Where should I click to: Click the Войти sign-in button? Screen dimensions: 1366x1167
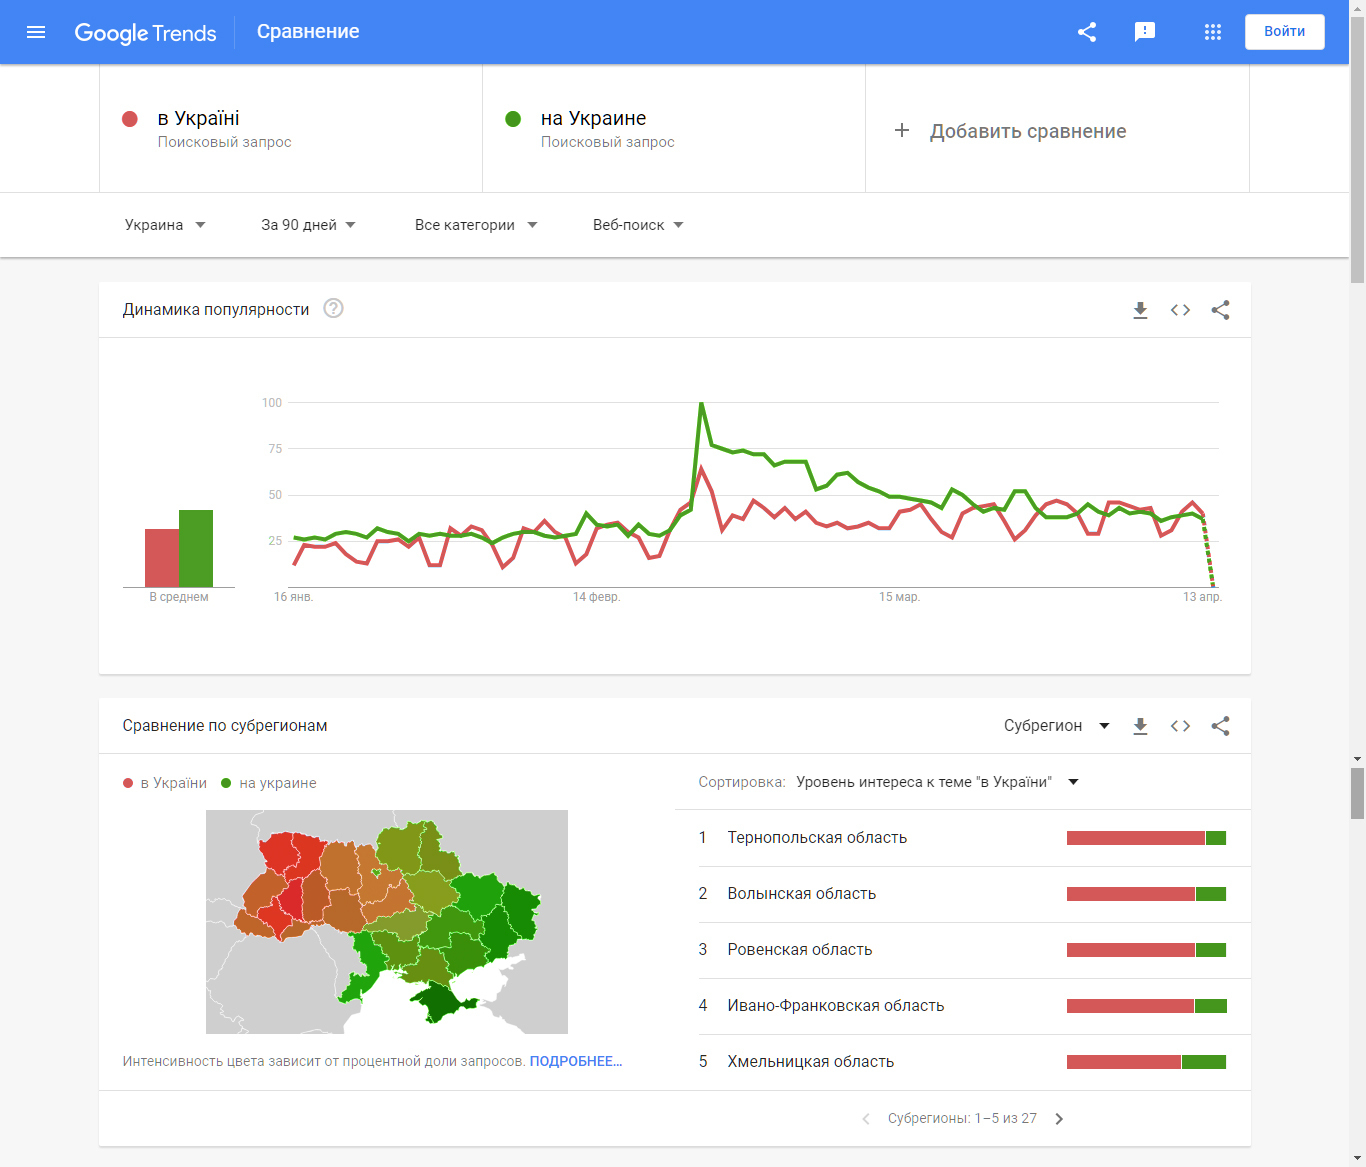[x=1284, y=32]
